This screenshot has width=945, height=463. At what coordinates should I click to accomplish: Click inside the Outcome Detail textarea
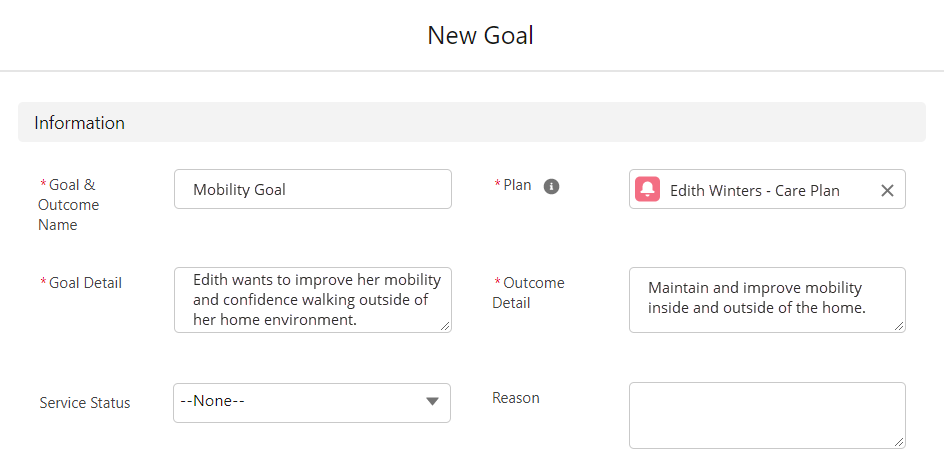(767, 300)
